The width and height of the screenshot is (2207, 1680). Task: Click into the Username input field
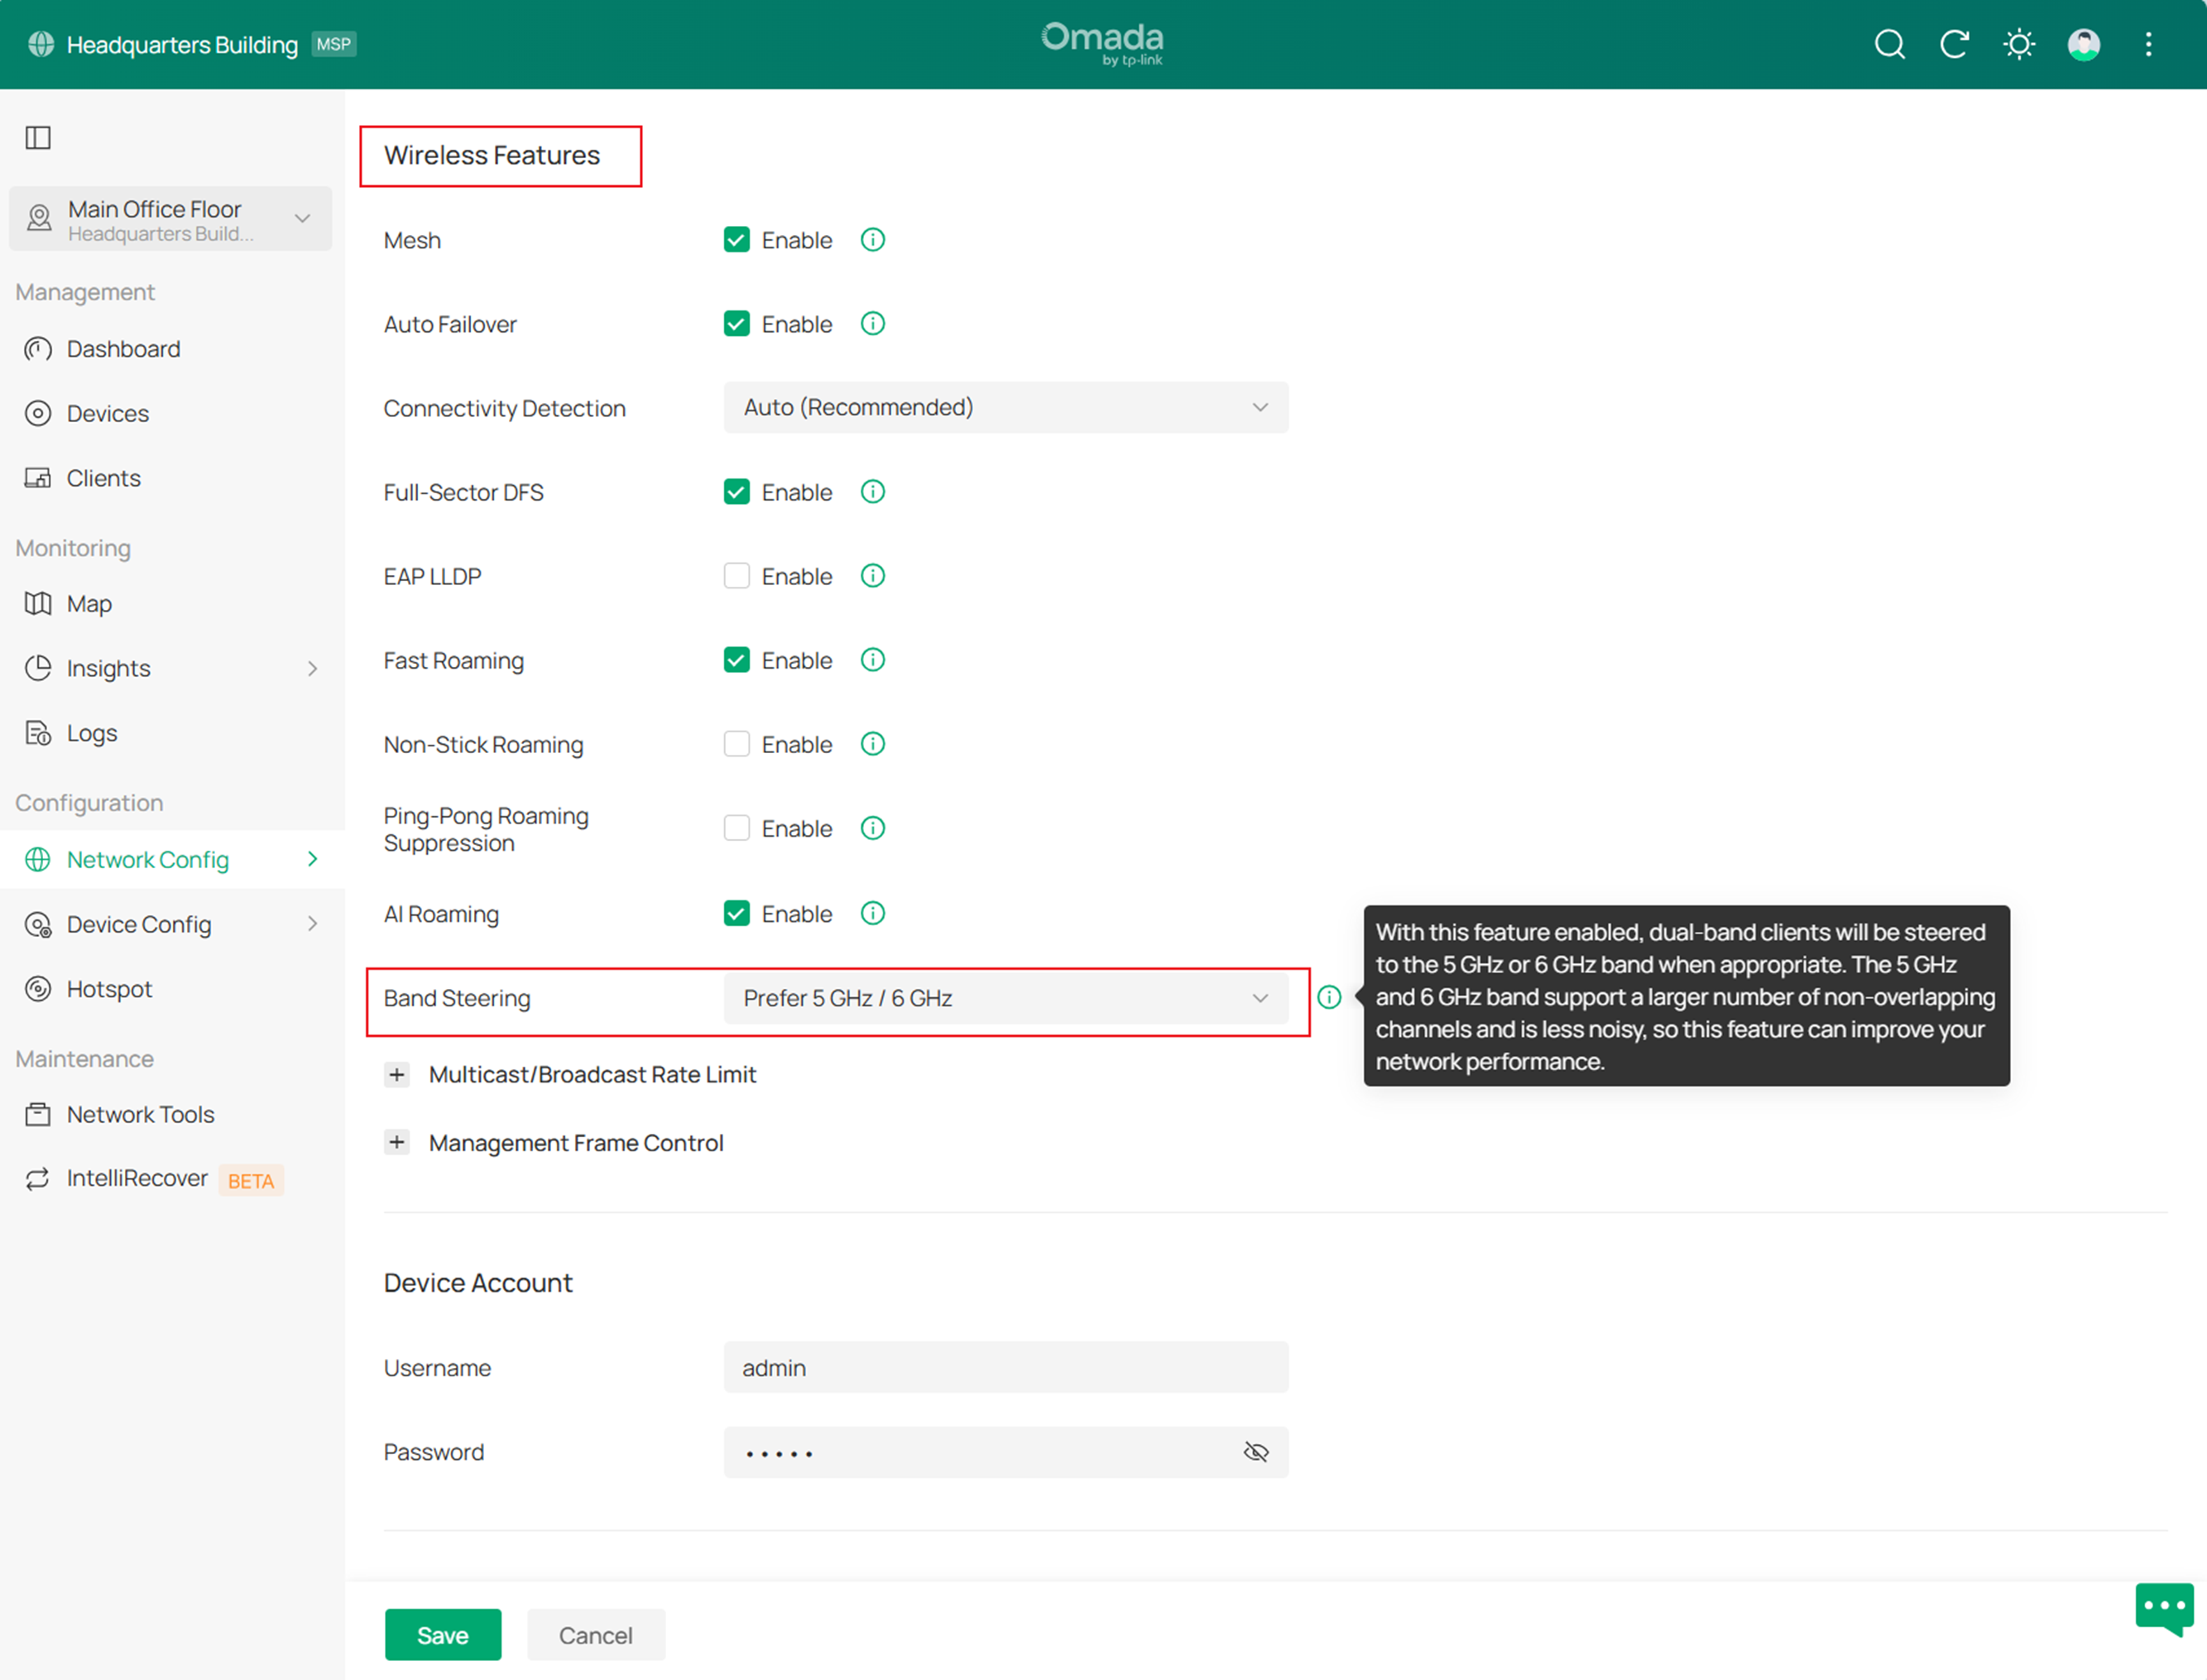[1005, 1367]
